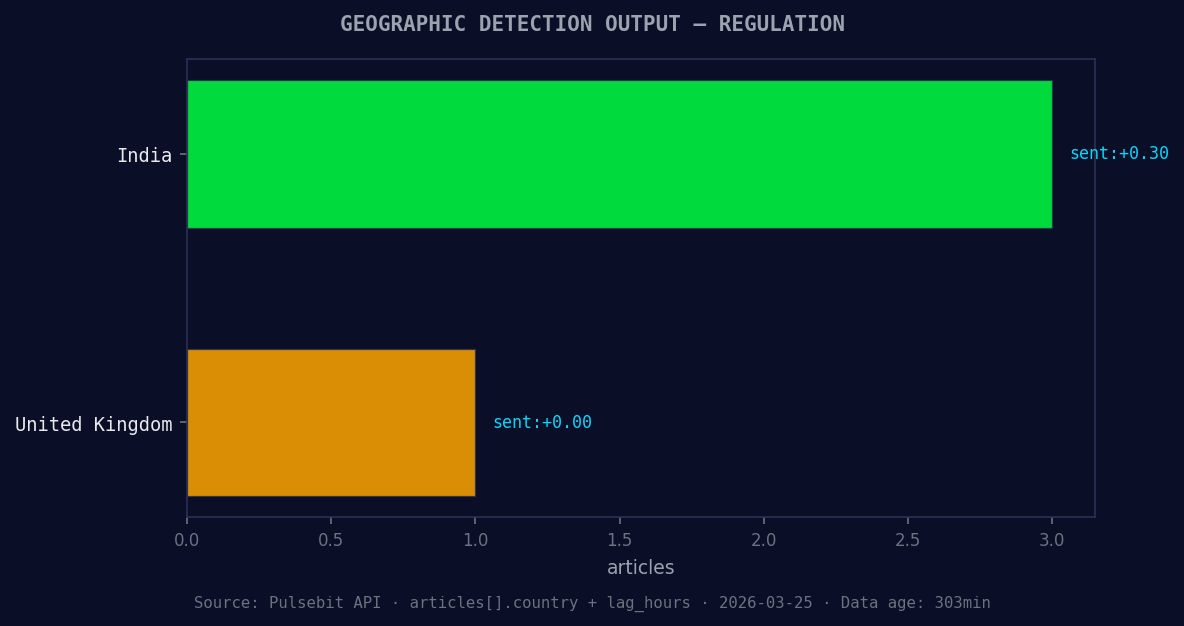The width and height of the screenshot is (1184, 626).
Task: Click the articles axis title
Action: (640, 567)
